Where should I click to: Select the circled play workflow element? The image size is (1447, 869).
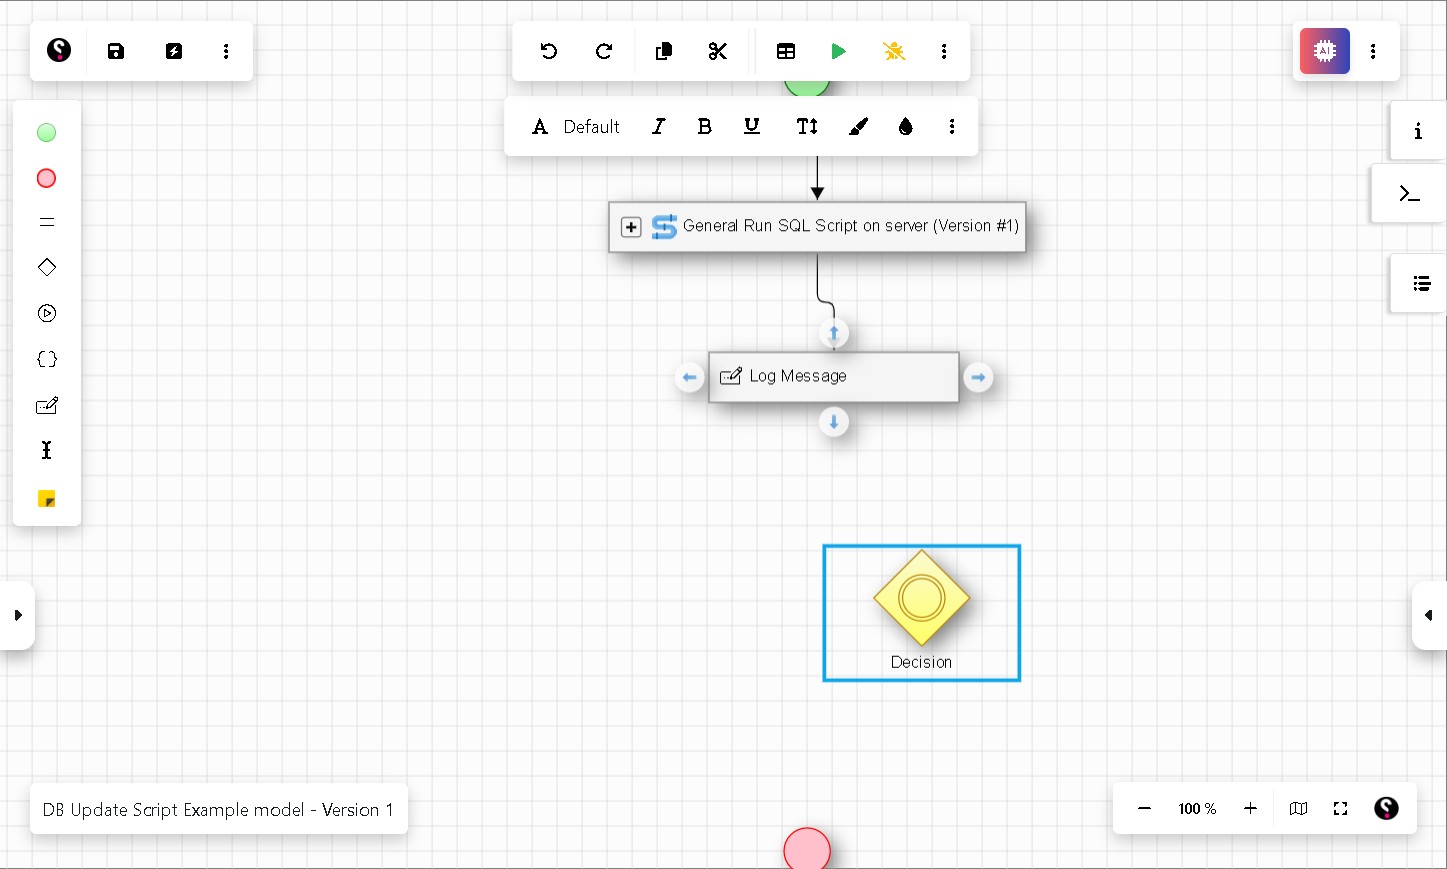[47, 313]
